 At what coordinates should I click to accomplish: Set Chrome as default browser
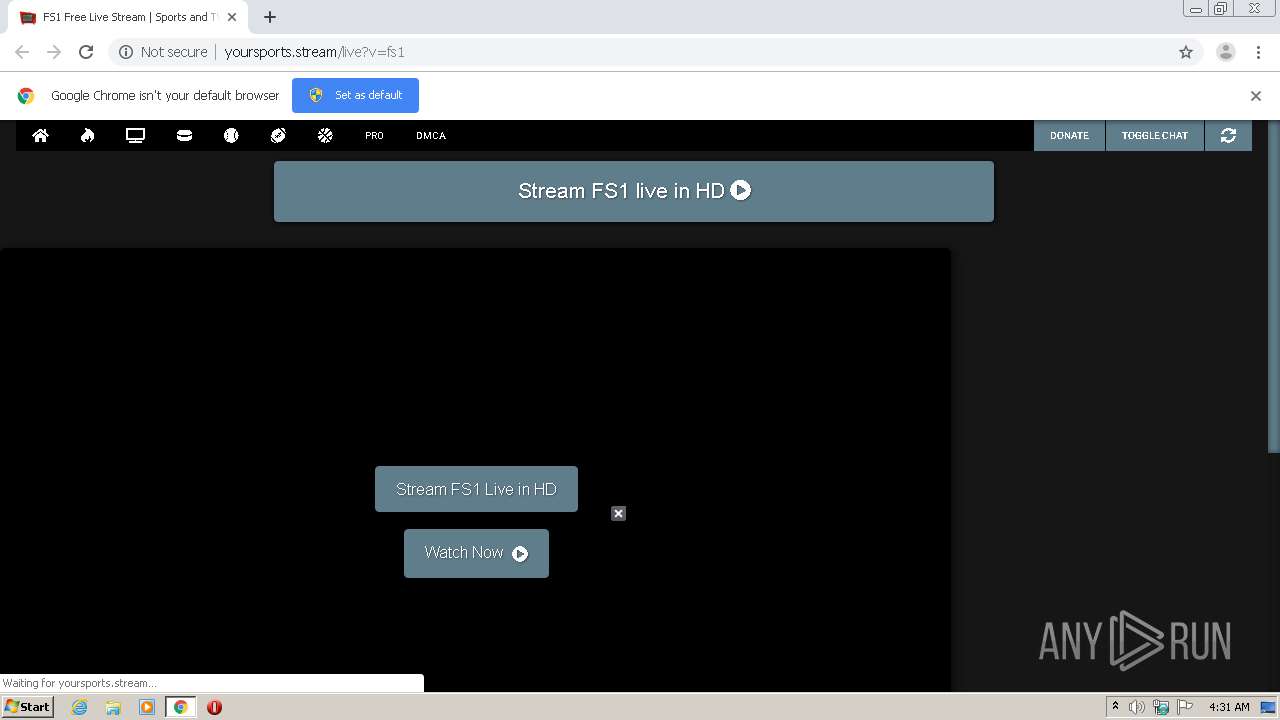pos(355,95)
